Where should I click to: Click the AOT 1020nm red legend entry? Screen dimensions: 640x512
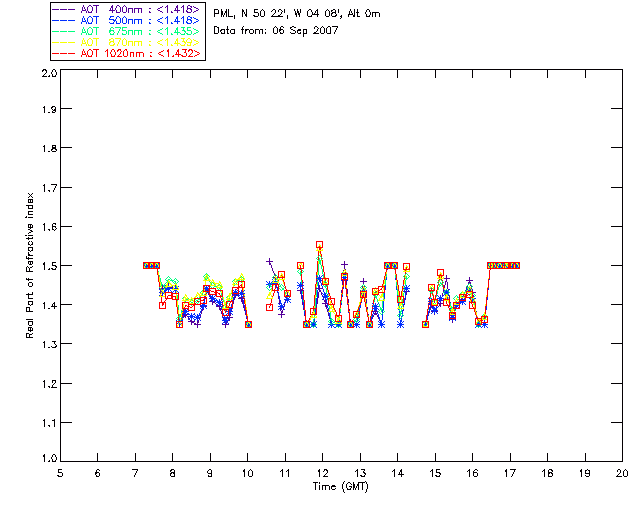point(127,53)
